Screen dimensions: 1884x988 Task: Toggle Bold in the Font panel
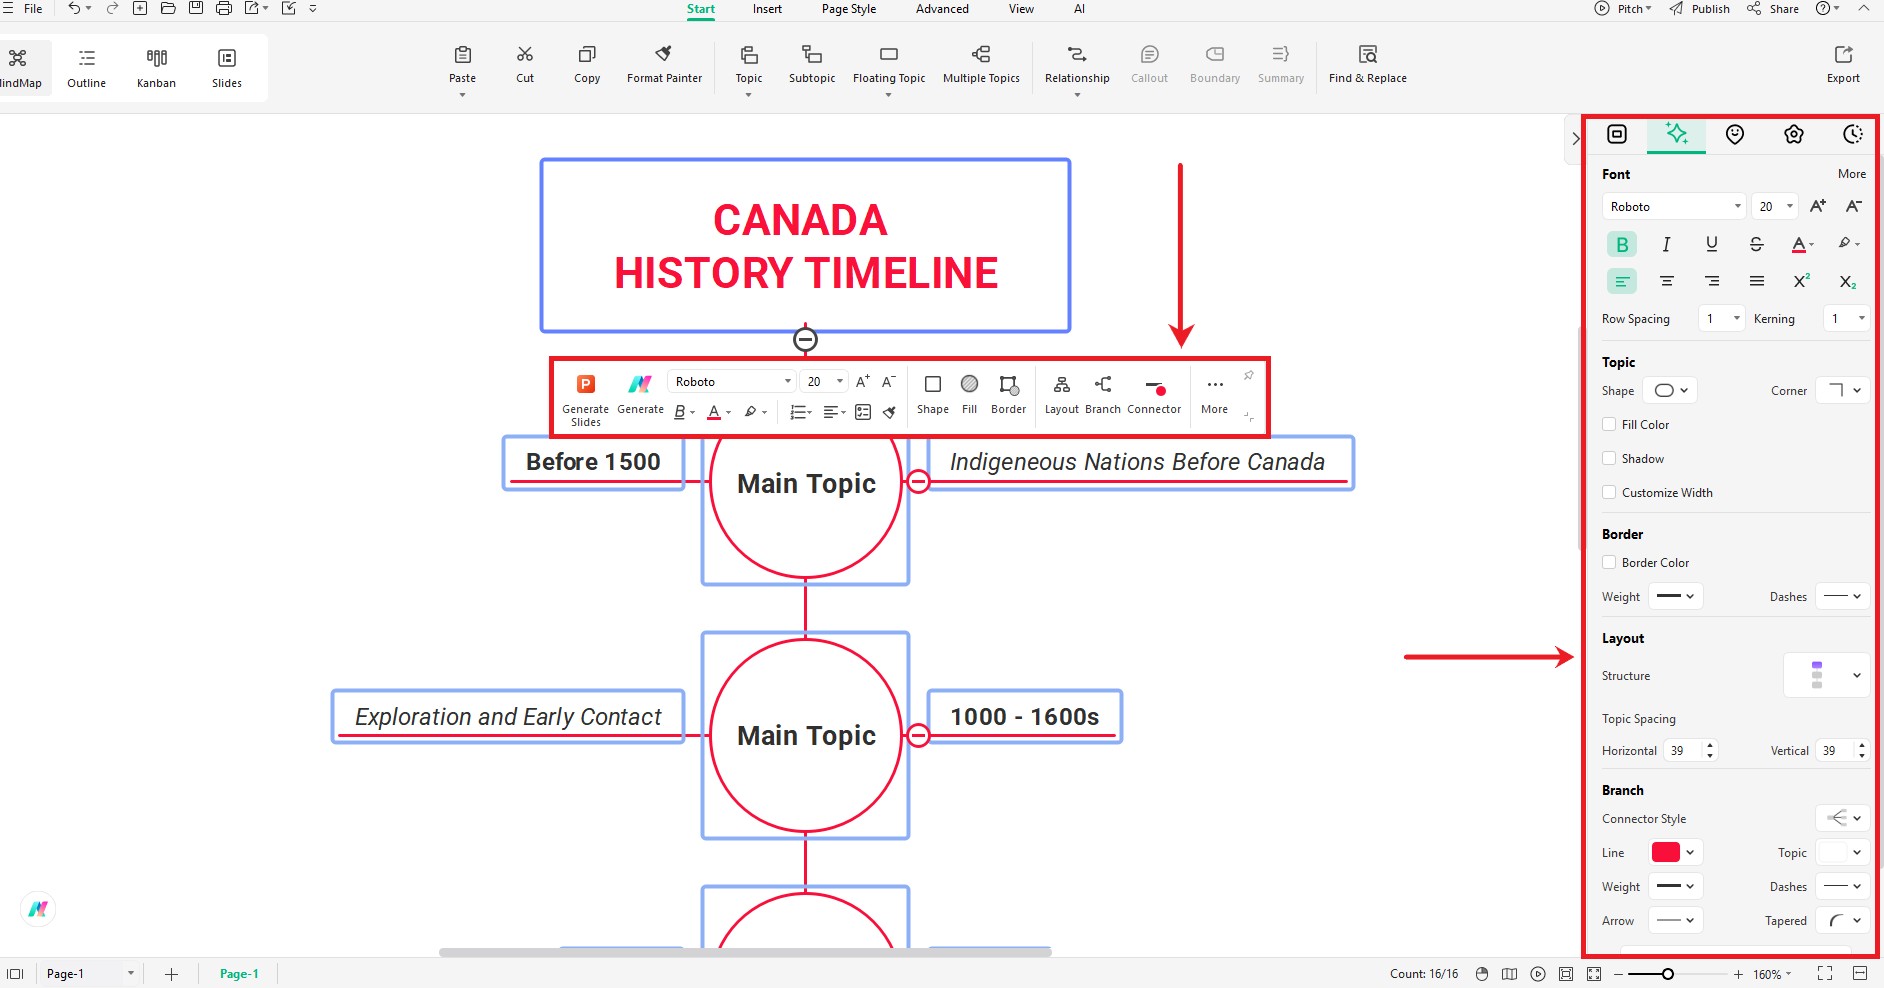[x=1622, y=244]
